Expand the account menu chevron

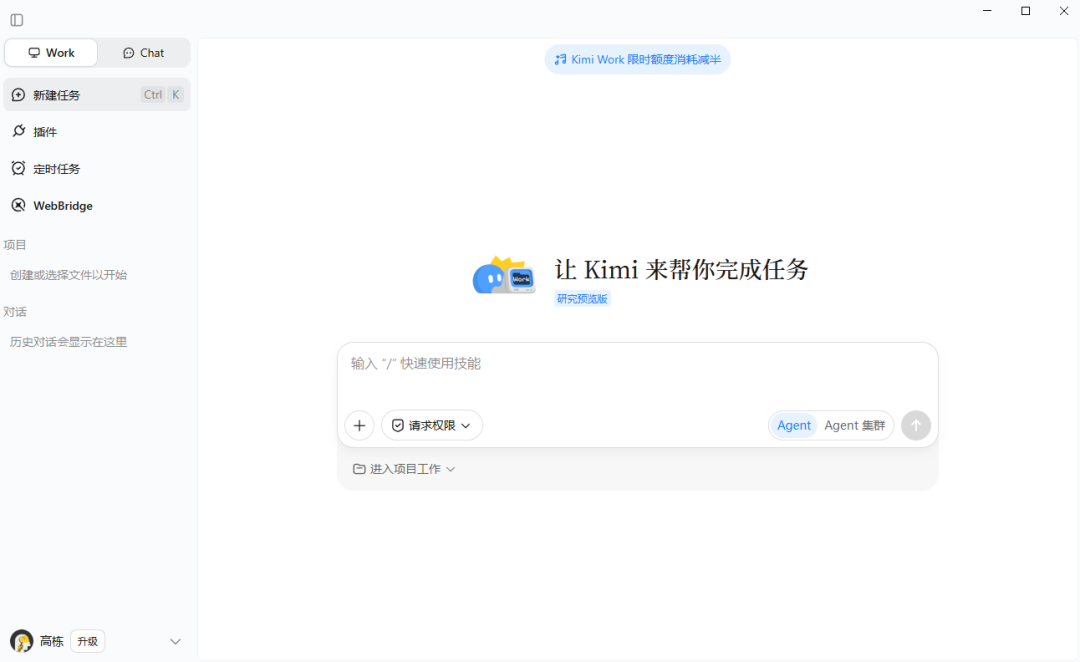[x=176, y=641]
